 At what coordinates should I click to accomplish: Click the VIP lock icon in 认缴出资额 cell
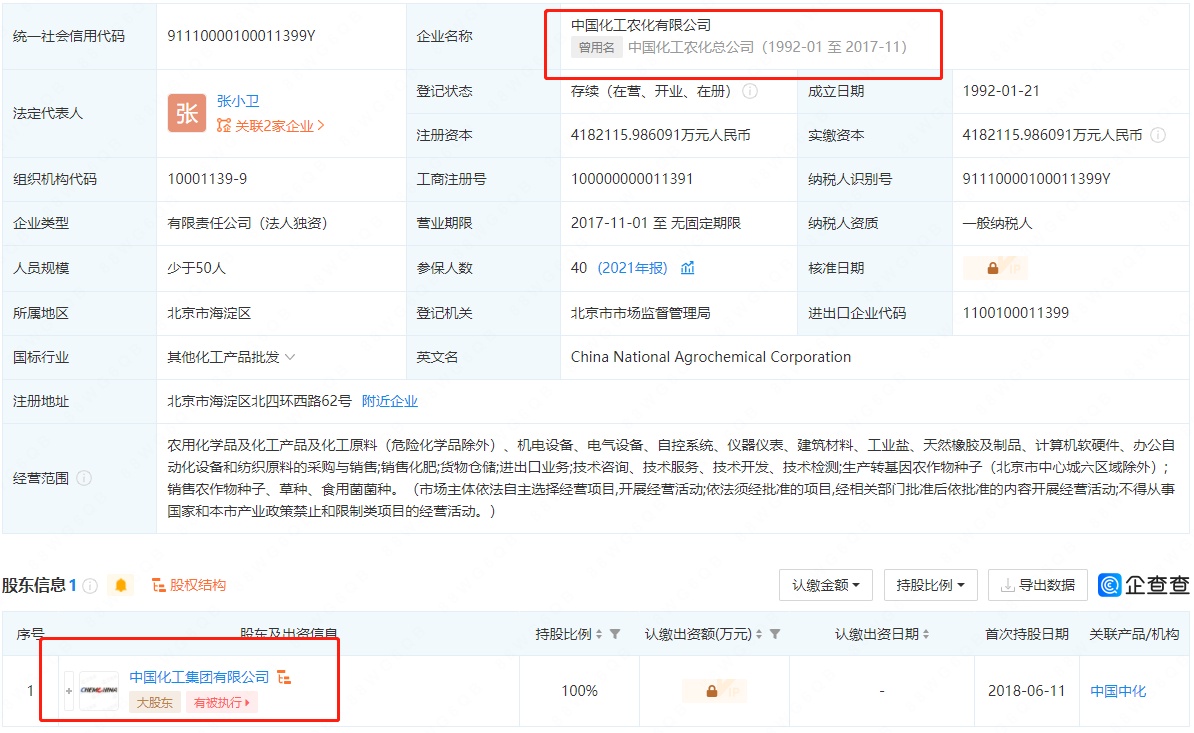(712, 691)
